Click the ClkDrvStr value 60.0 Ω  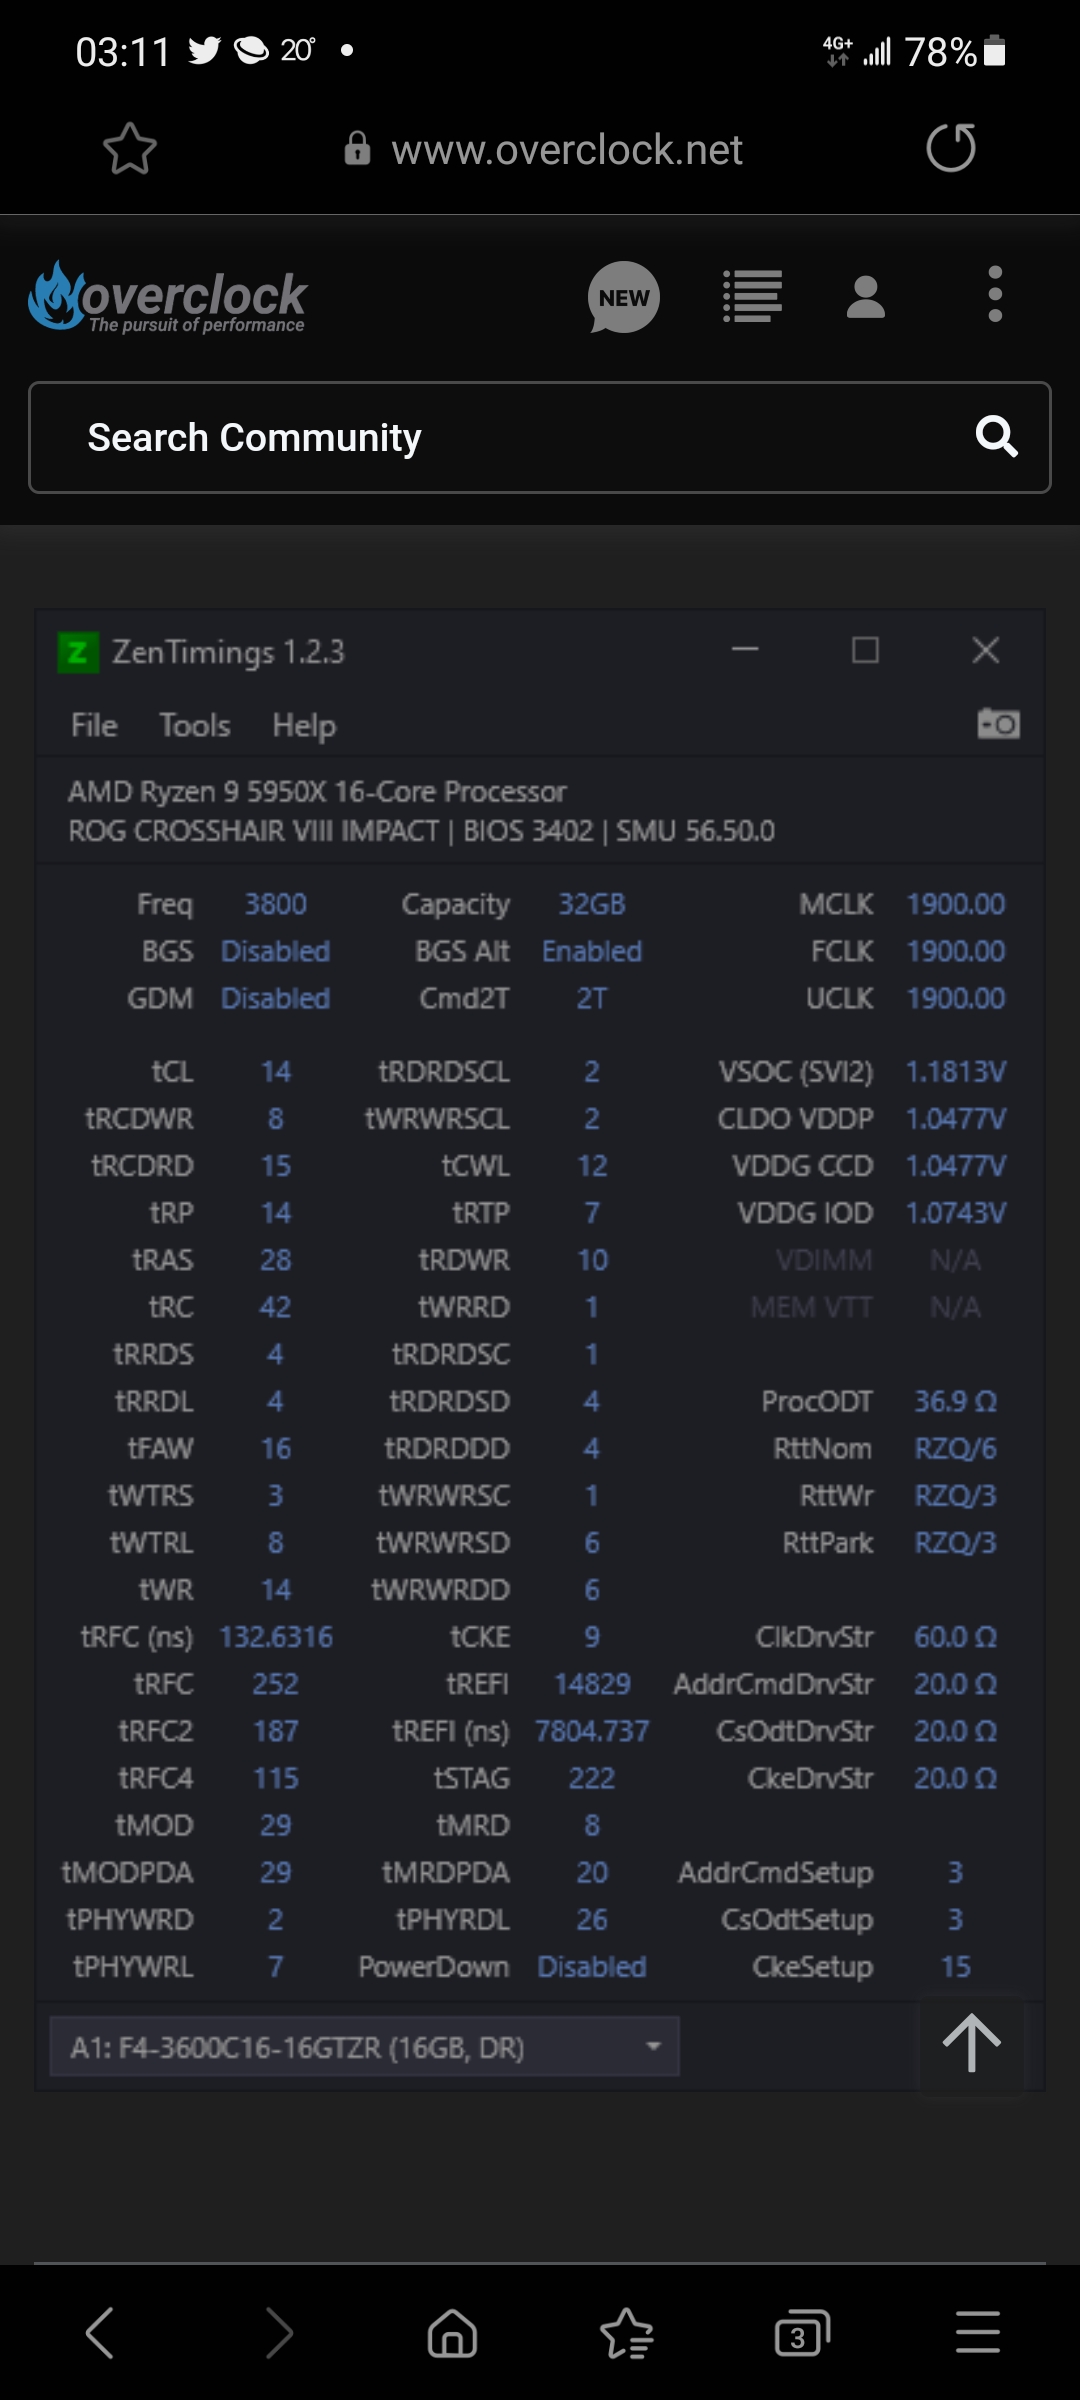(956, 1637)
